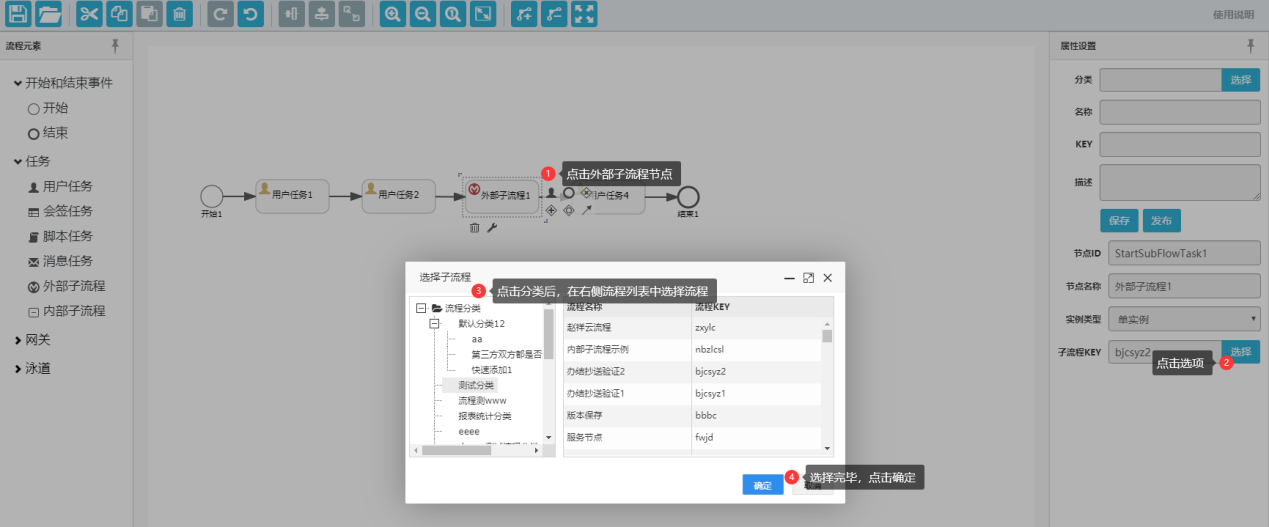Select 脚本任务 in palette
Viewport: 1269px width, 527px height.
[60, 236]
